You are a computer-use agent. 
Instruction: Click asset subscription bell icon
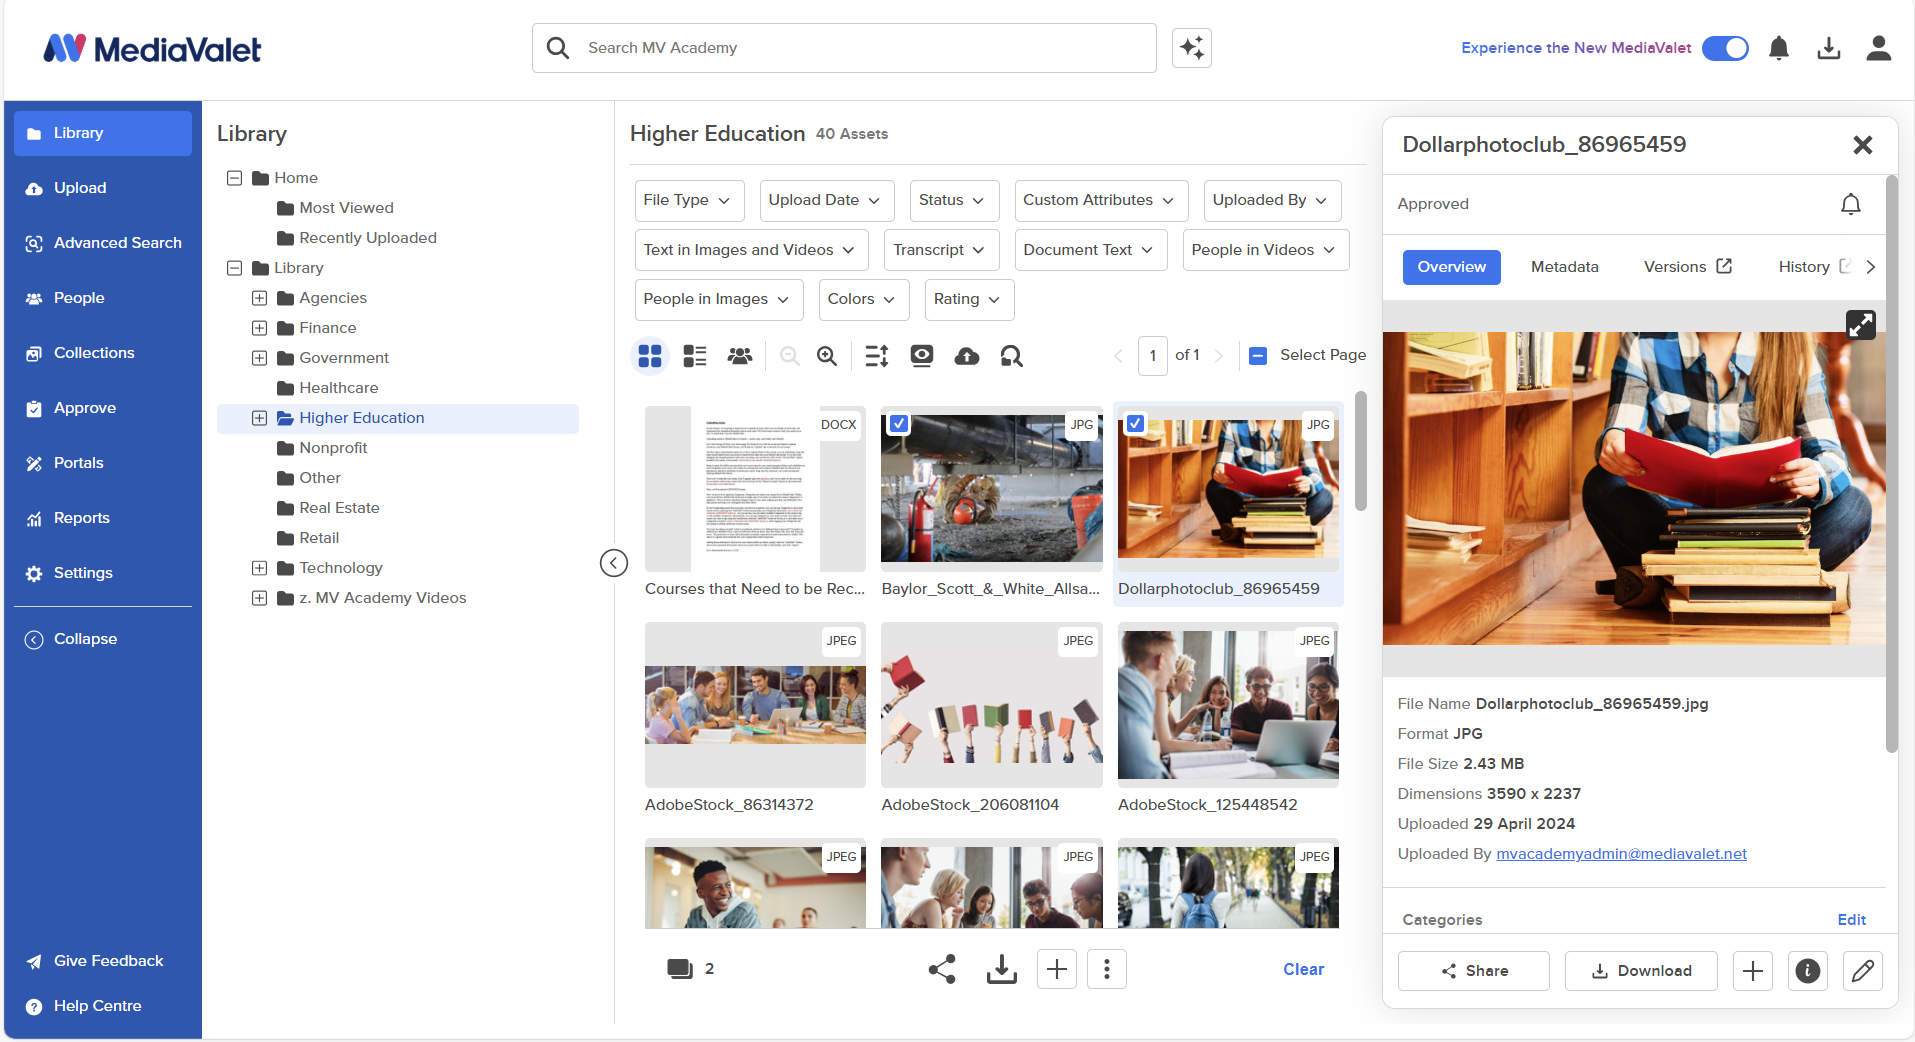click(1851, 204)
